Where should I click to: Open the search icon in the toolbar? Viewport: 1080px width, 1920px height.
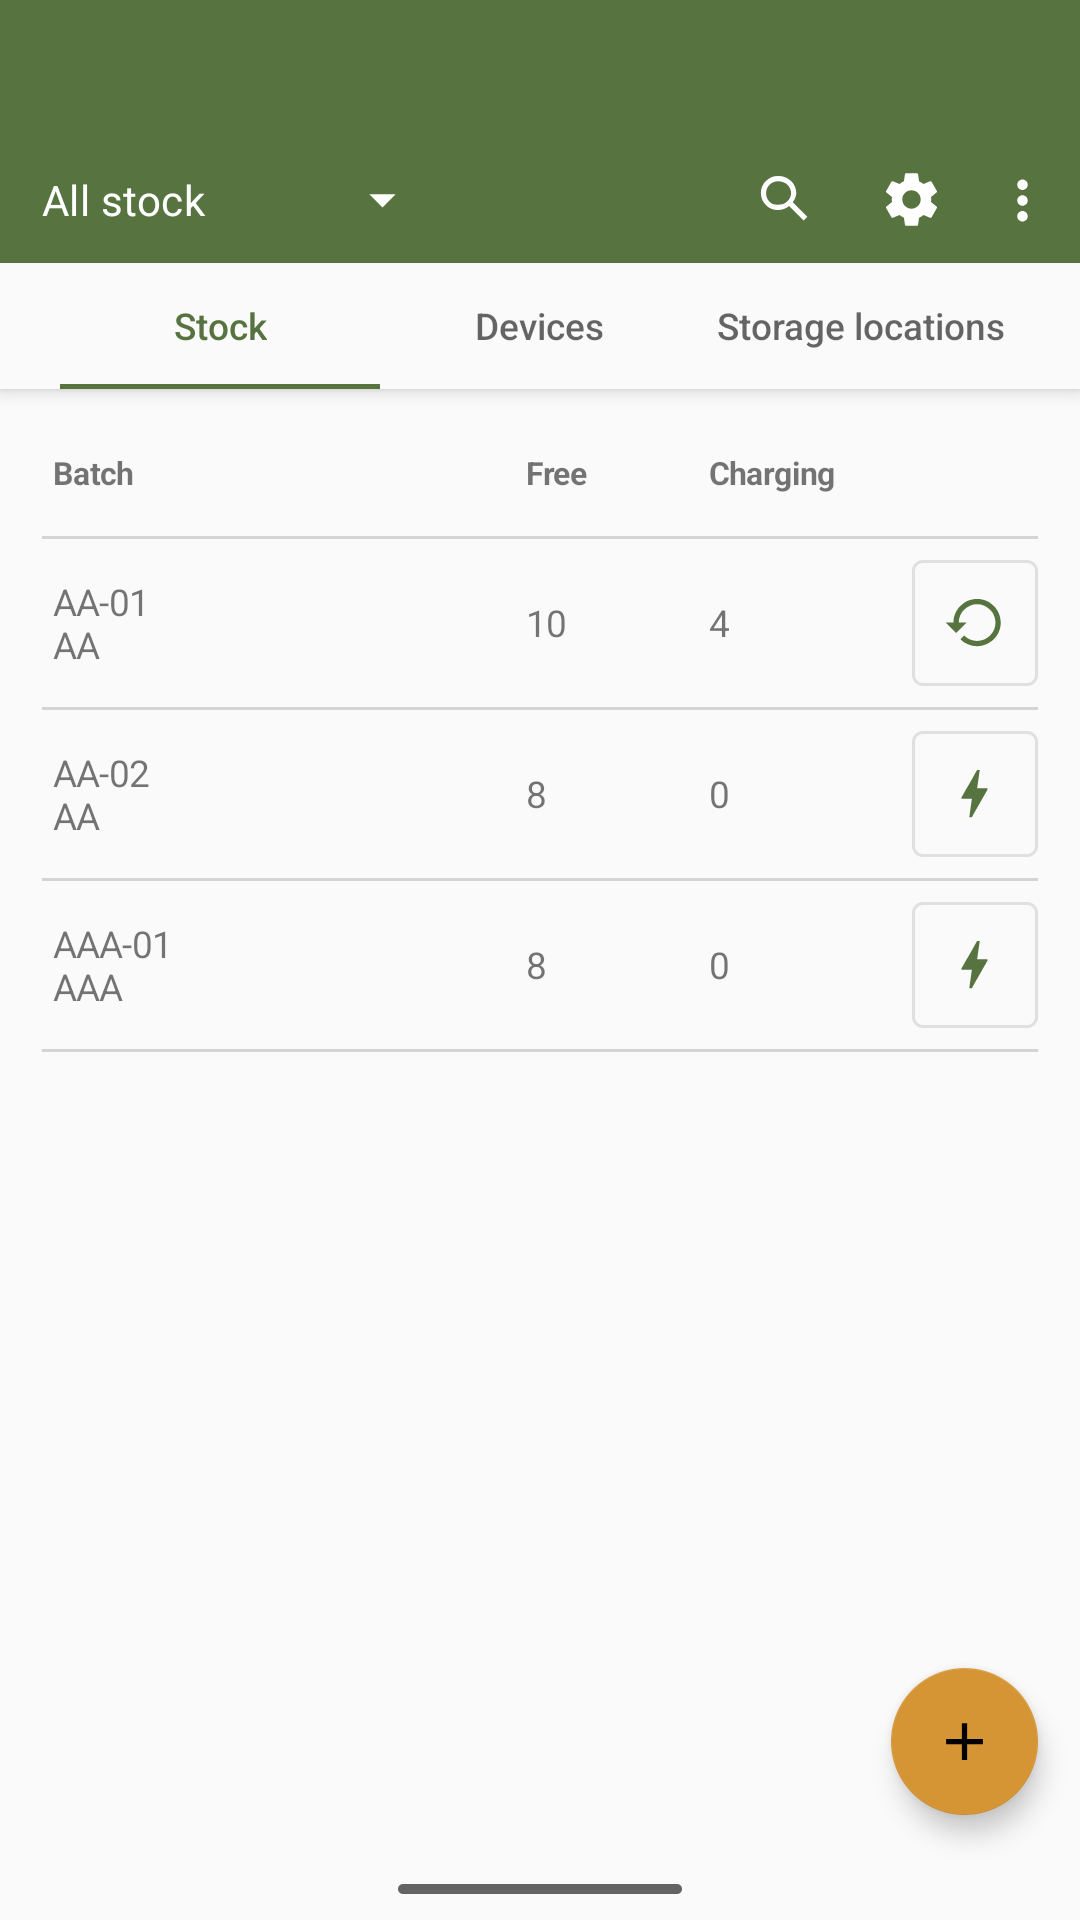(784, 200)
